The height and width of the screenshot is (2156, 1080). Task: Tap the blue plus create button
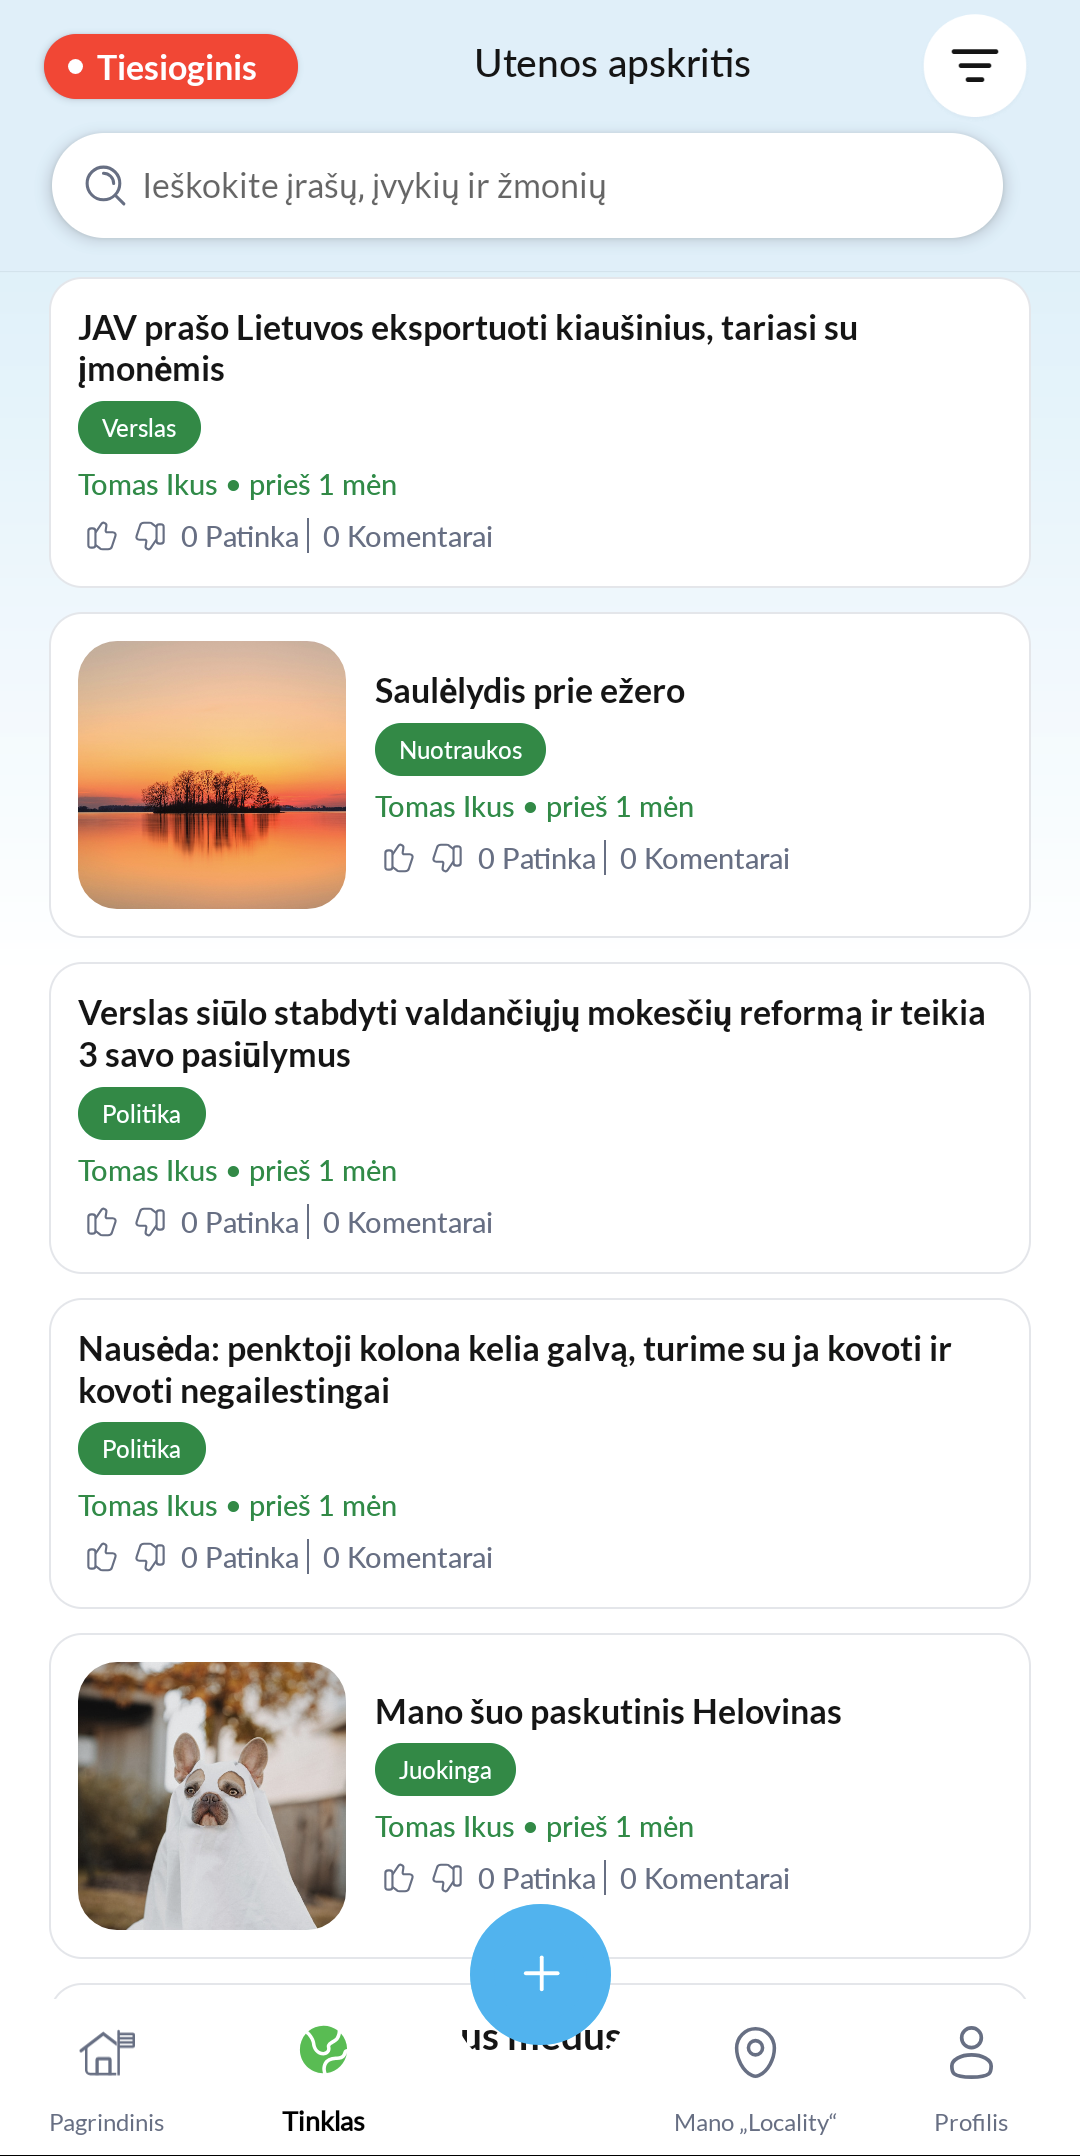tap(540, 1973)
